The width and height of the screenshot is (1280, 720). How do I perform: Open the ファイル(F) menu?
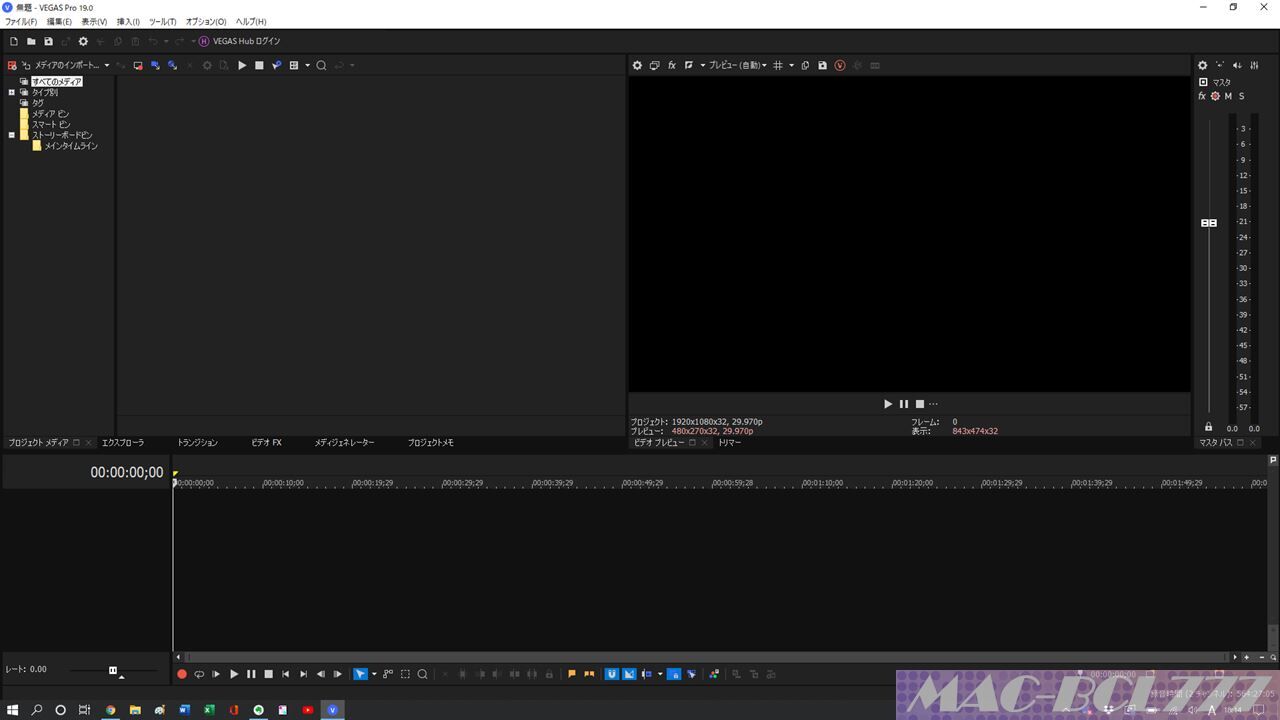[21, 21]
